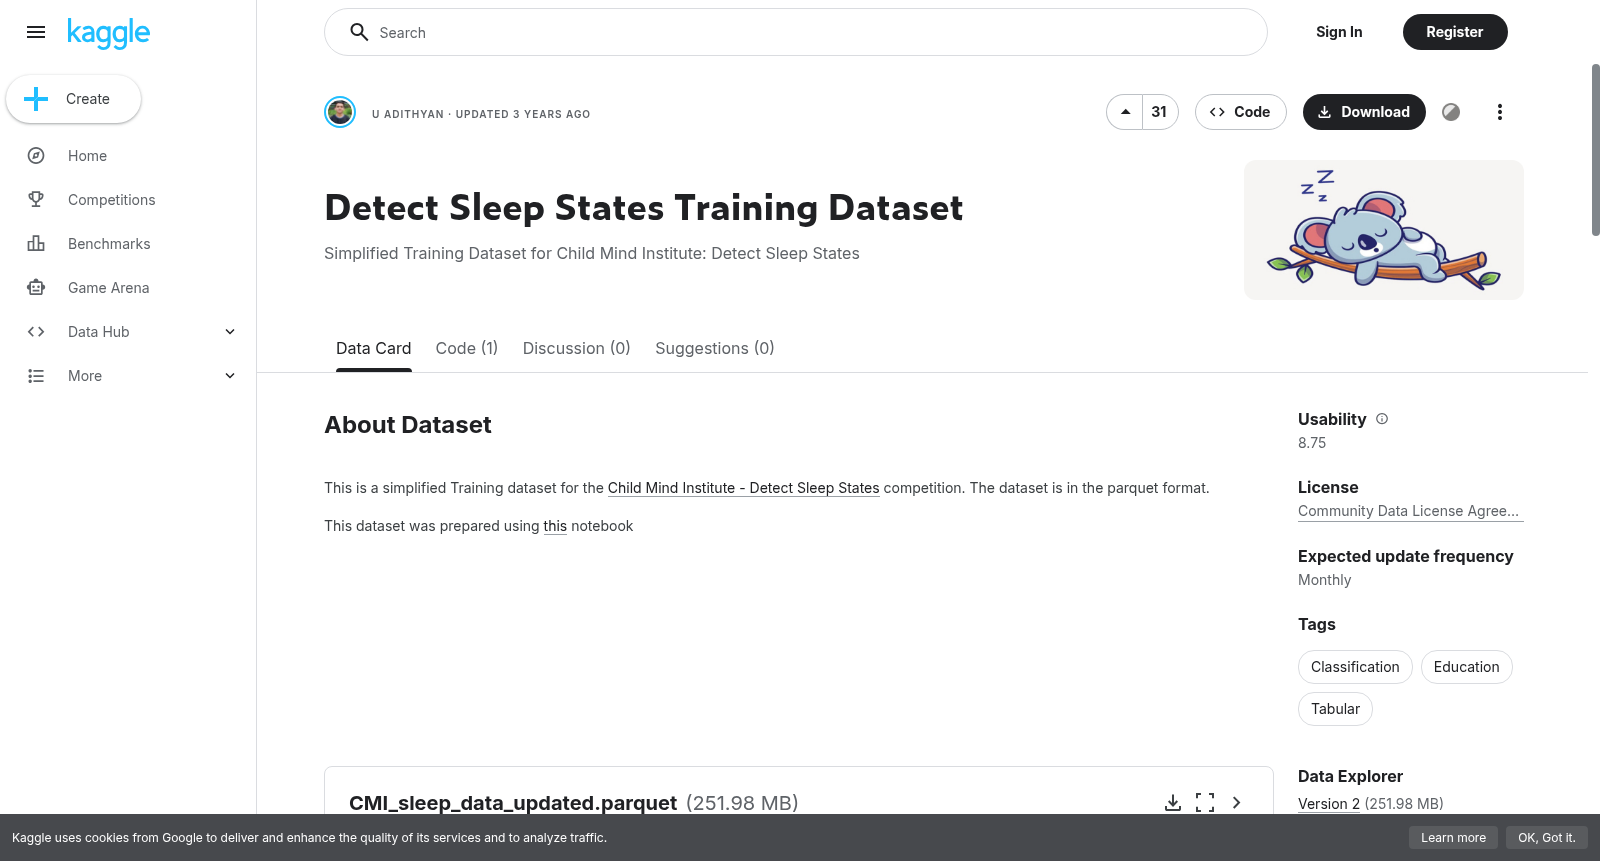Open Child Mind Institute competition link
The image size is (1600, 861).
743,488
